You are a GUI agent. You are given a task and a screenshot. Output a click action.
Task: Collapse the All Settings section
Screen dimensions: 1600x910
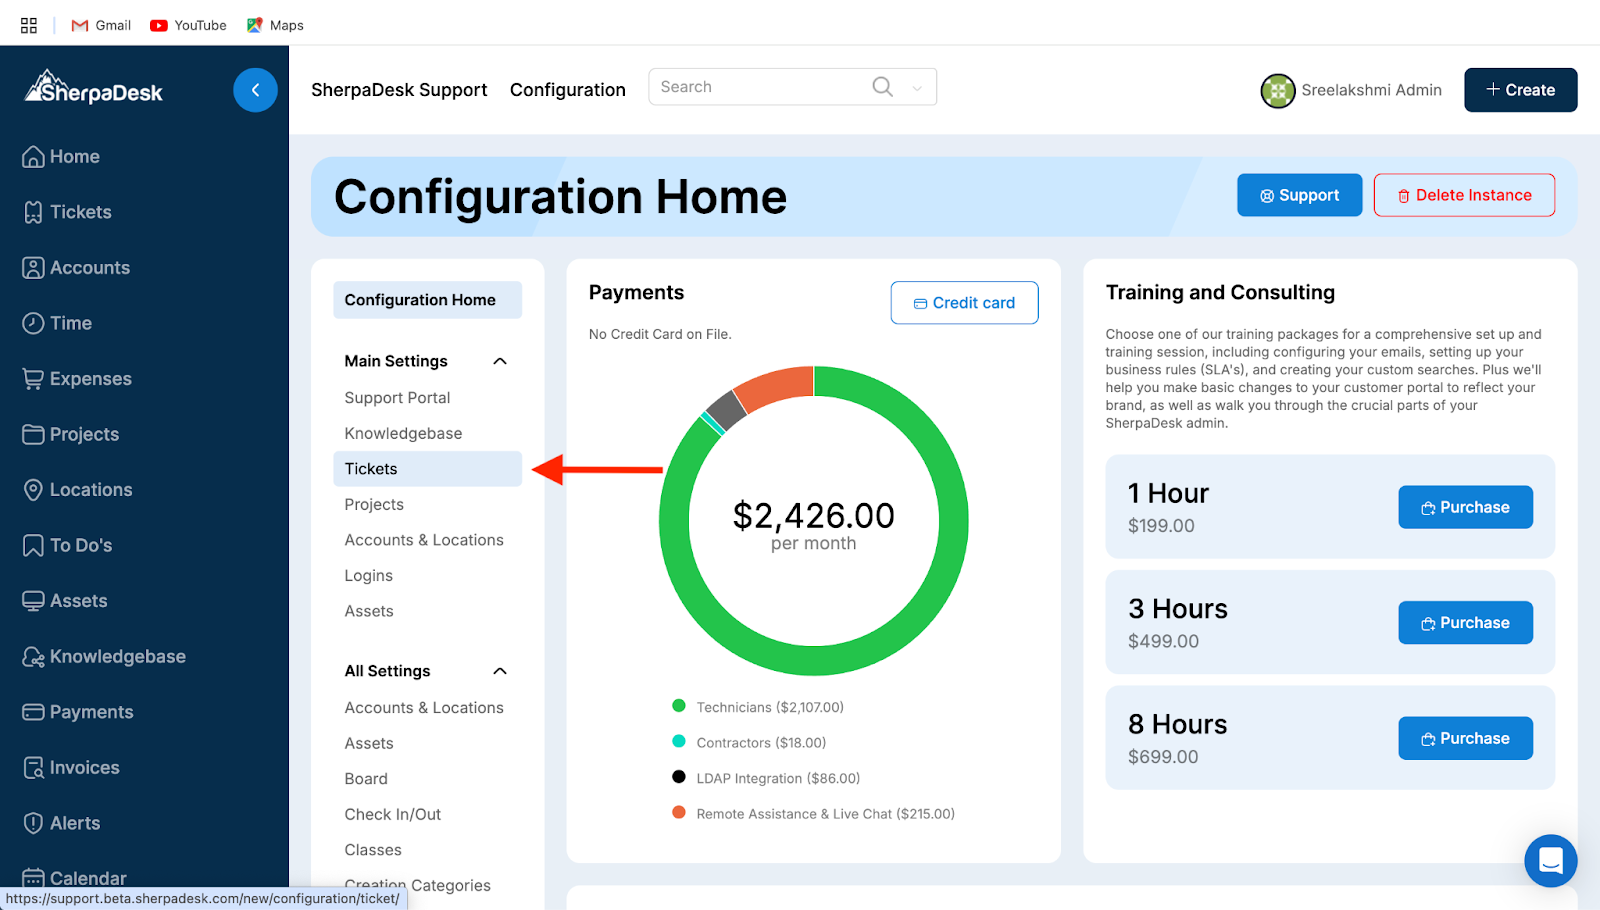click(500, 671)
